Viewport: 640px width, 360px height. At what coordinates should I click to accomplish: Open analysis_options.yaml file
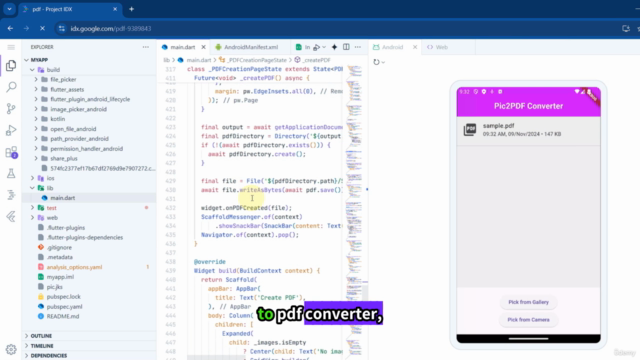click(x=74, y=267)
